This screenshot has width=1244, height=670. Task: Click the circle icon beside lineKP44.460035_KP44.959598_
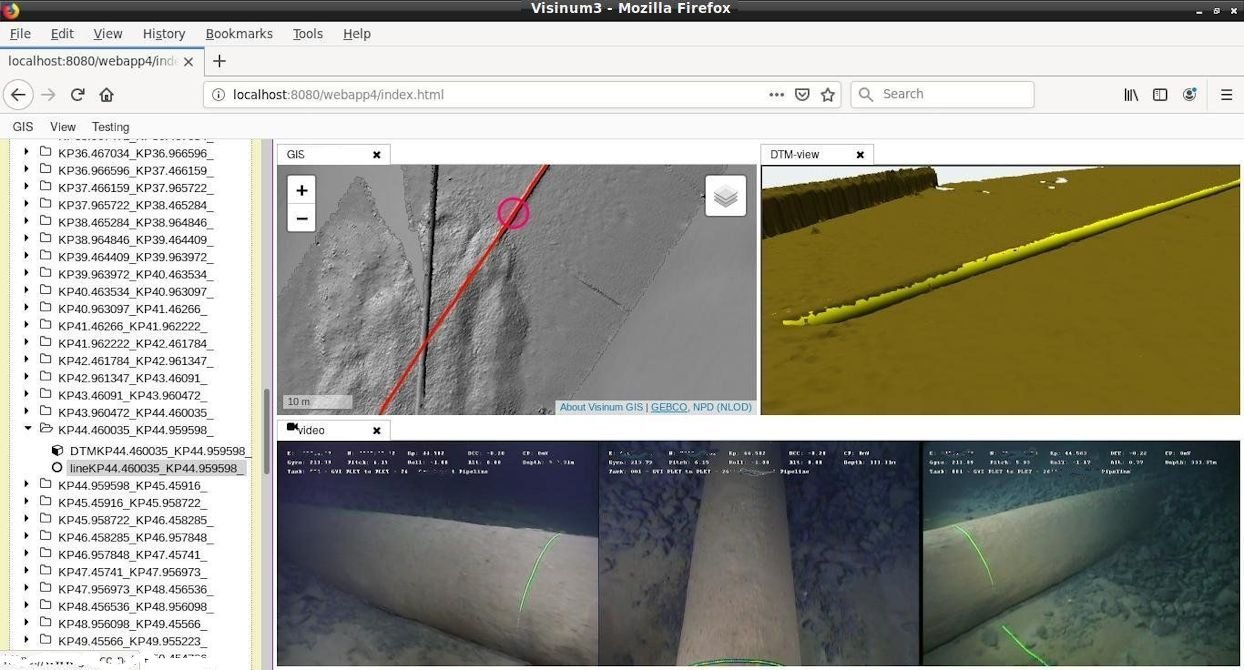57,467
